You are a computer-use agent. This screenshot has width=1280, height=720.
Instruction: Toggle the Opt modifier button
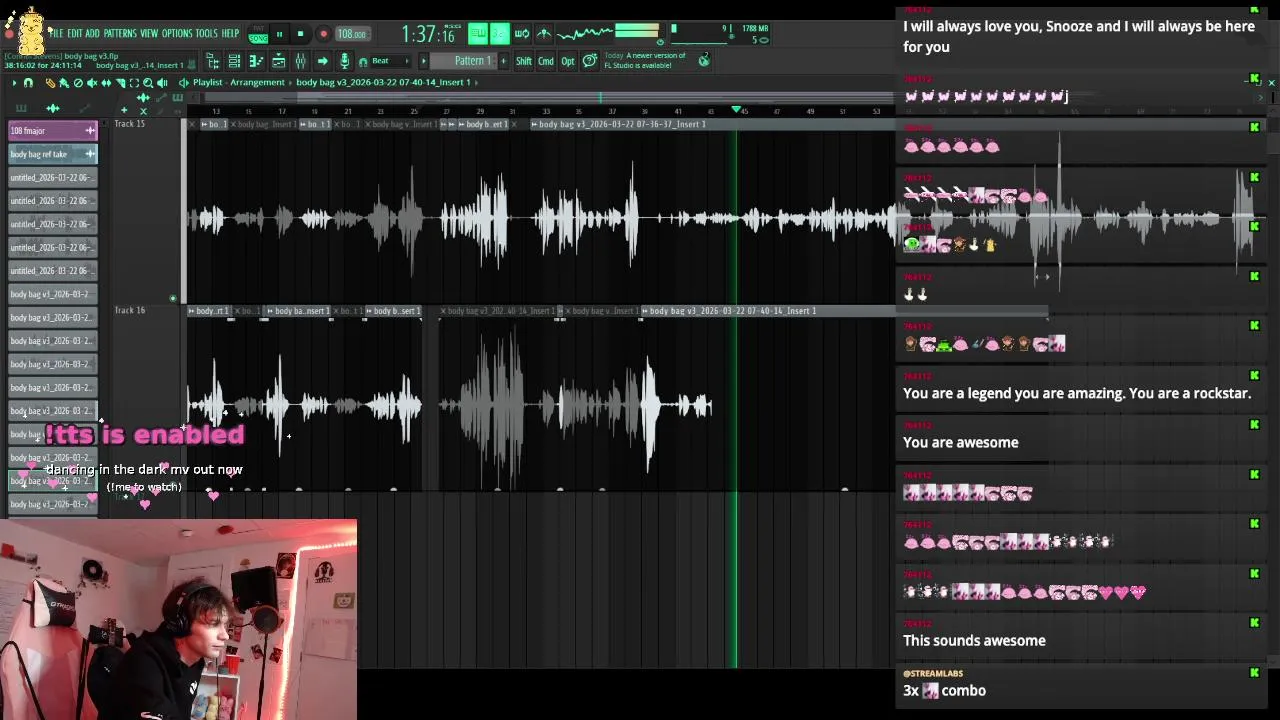[568, 61]
